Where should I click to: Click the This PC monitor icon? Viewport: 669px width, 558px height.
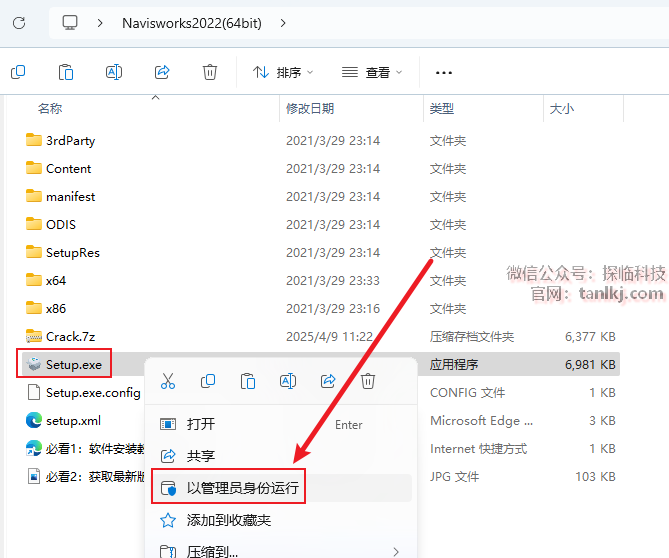coord(70,23)
